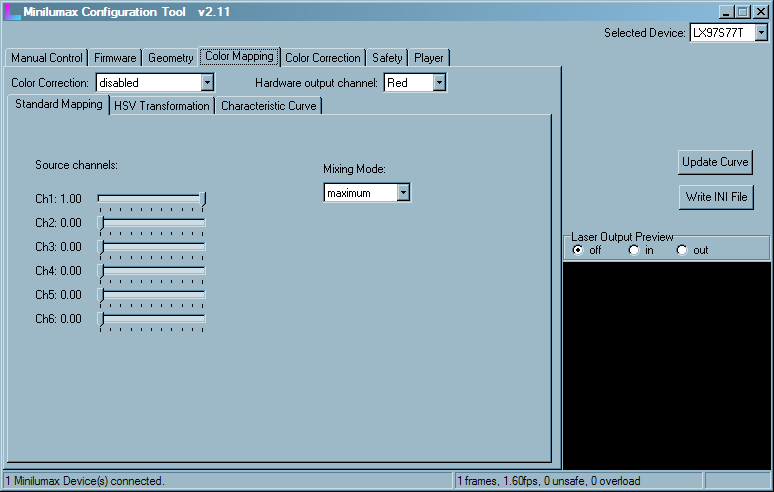Go to the Geometry tab

170,58
